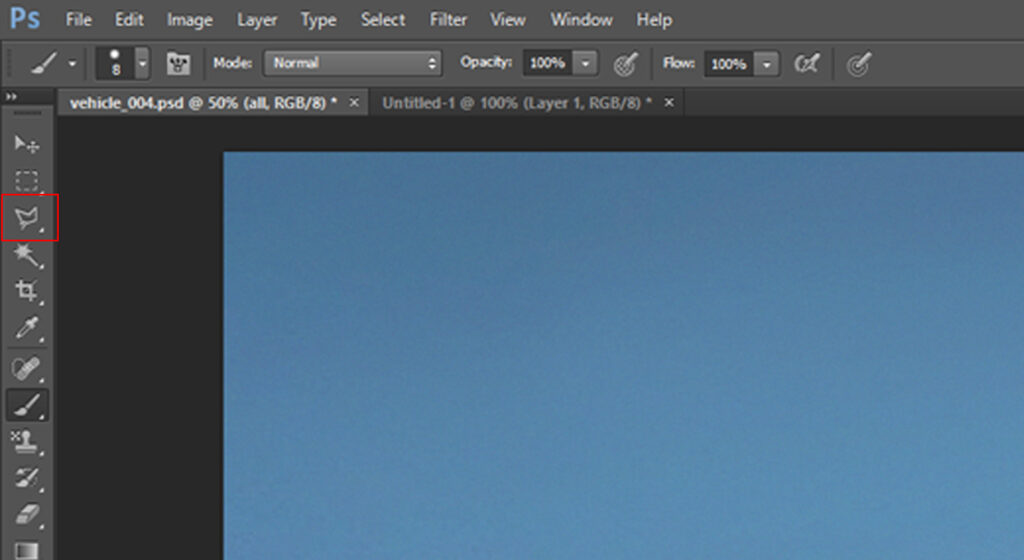The image size is (1024, 560).
Task: Toggle the Brush panel button
Action: (178, 63)
